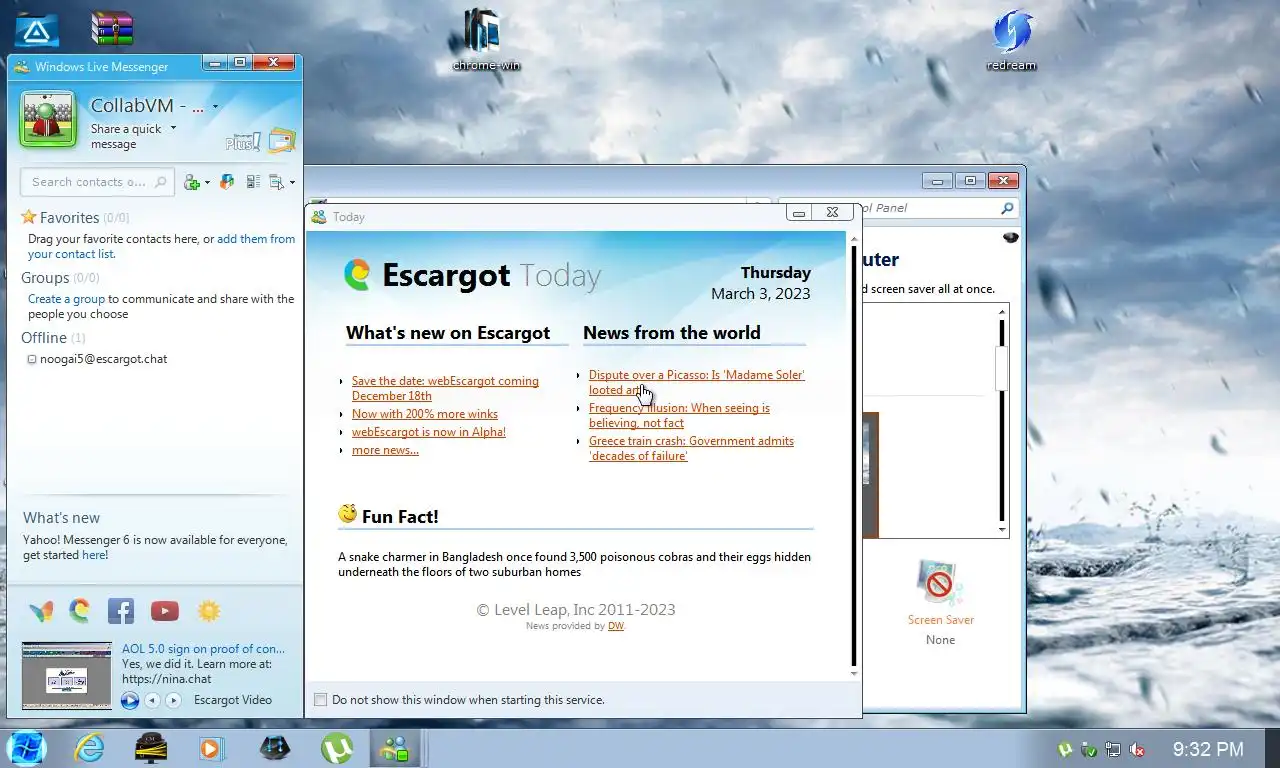Open the 'Greece train crash' news link

[691, 448]
